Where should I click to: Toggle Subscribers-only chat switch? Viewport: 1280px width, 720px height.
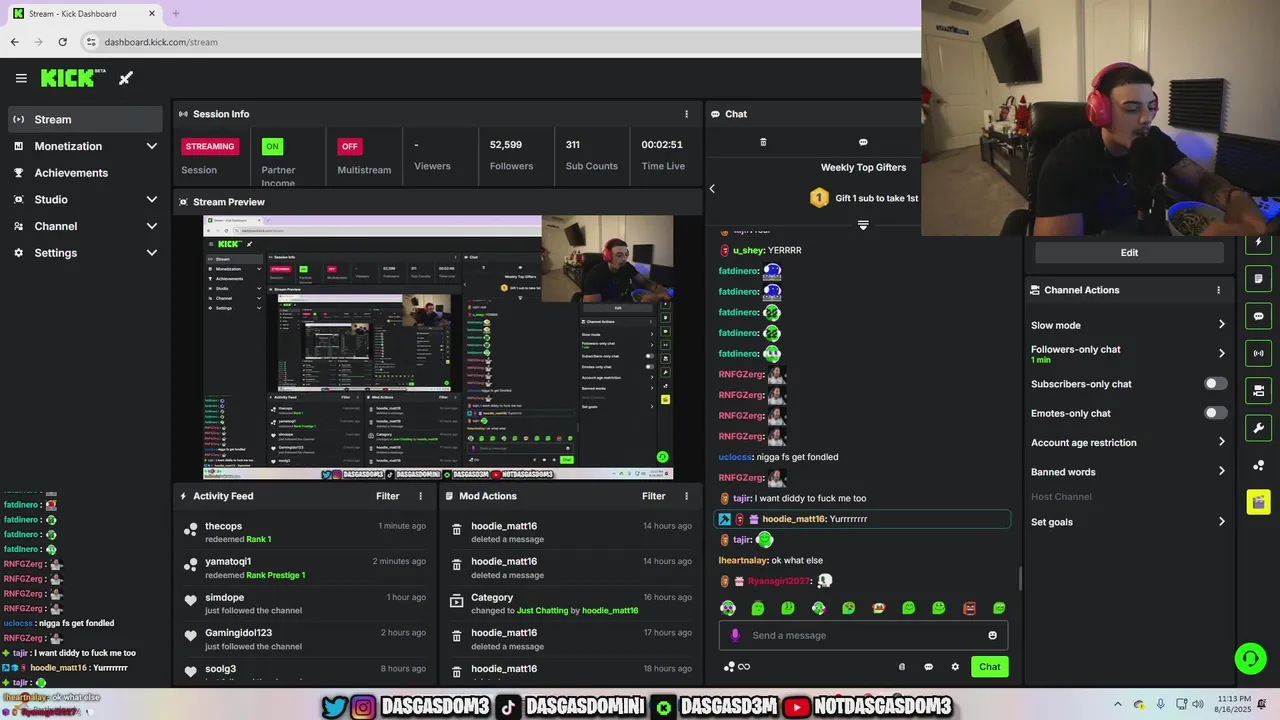[1215, 384]
